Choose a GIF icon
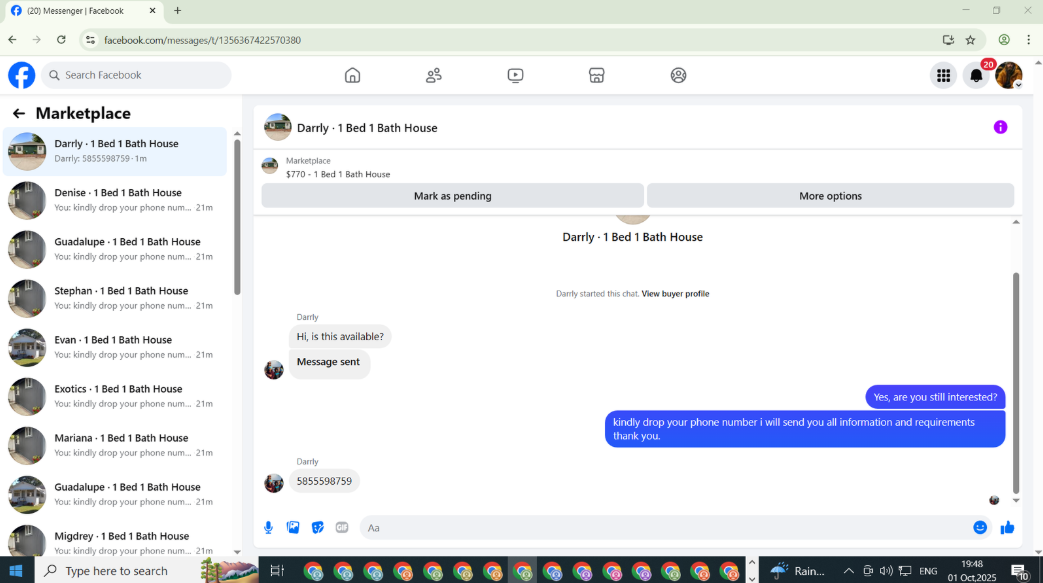The width and height of the screenshot is (1043, 583). [x=342, y=528]
